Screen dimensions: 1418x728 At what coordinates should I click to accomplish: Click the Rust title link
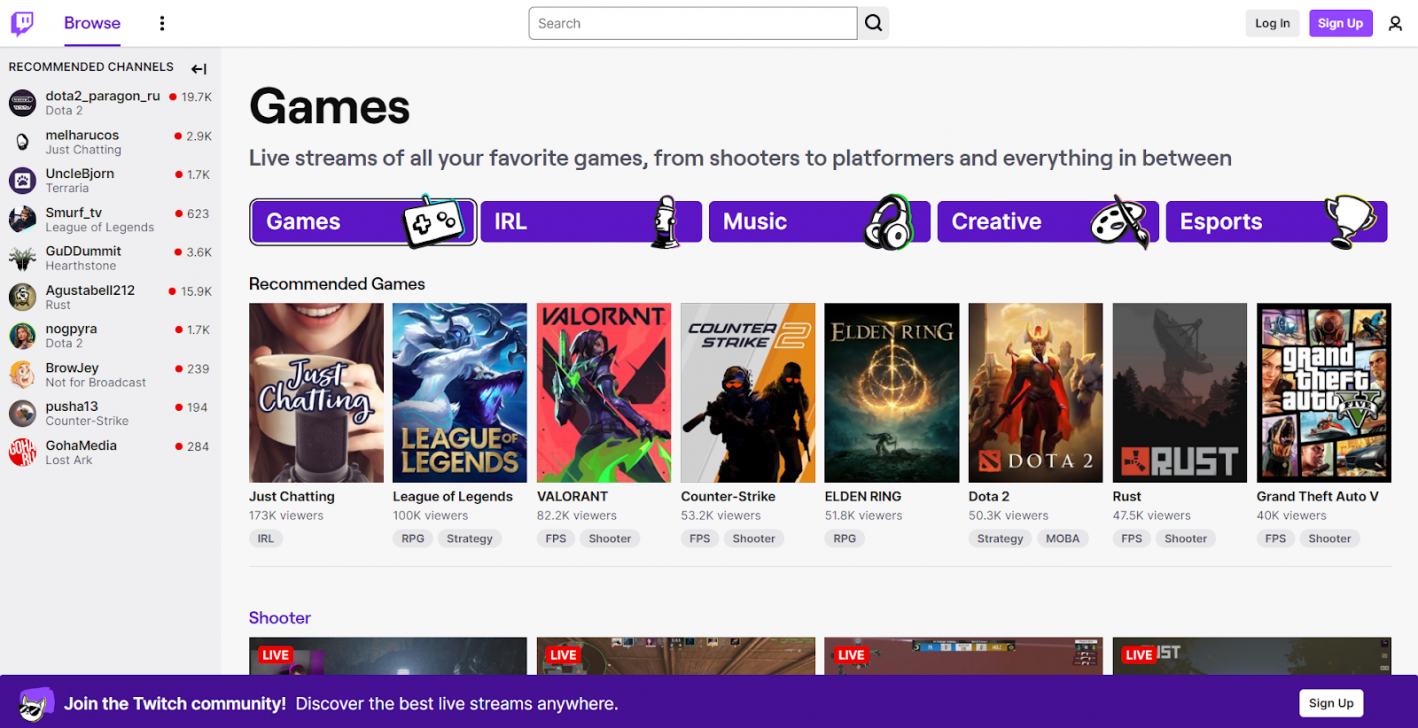(x=1127, y=496)
